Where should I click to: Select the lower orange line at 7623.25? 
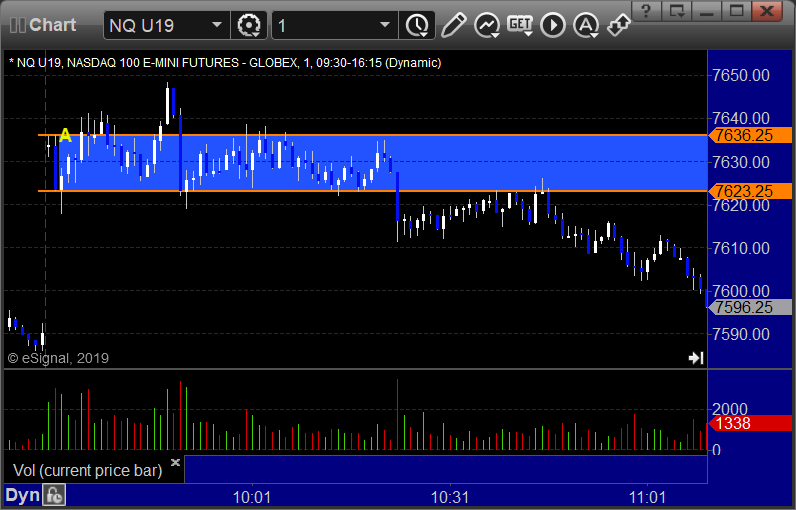pos(373,191)
